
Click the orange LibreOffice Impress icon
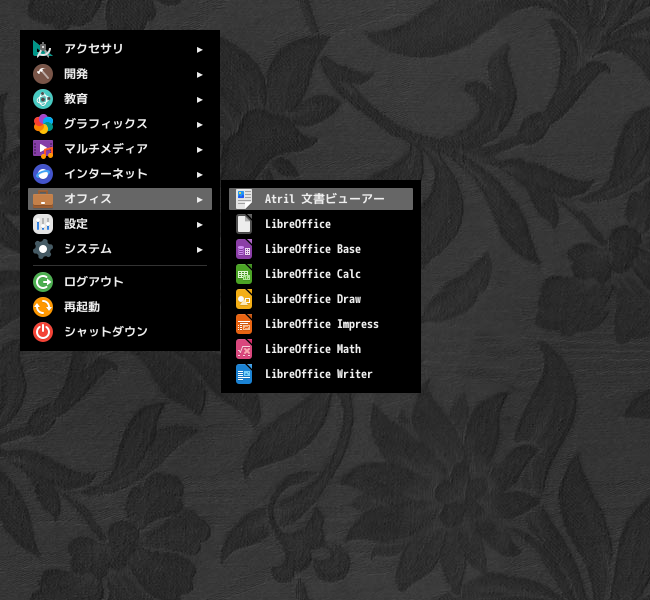244,324
